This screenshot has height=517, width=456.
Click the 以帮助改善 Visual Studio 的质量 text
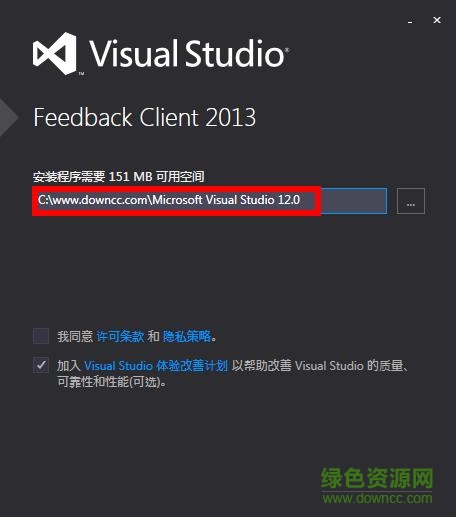click(319, 366)
